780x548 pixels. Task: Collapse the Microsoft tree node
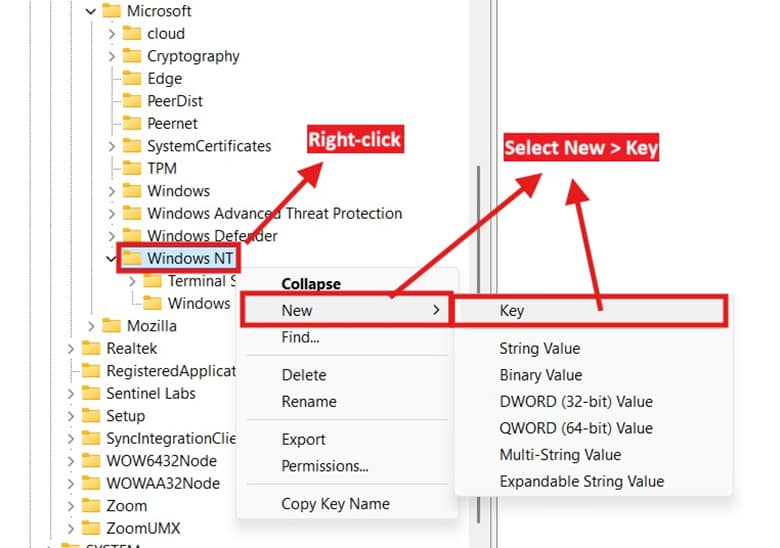pos(91,12)
